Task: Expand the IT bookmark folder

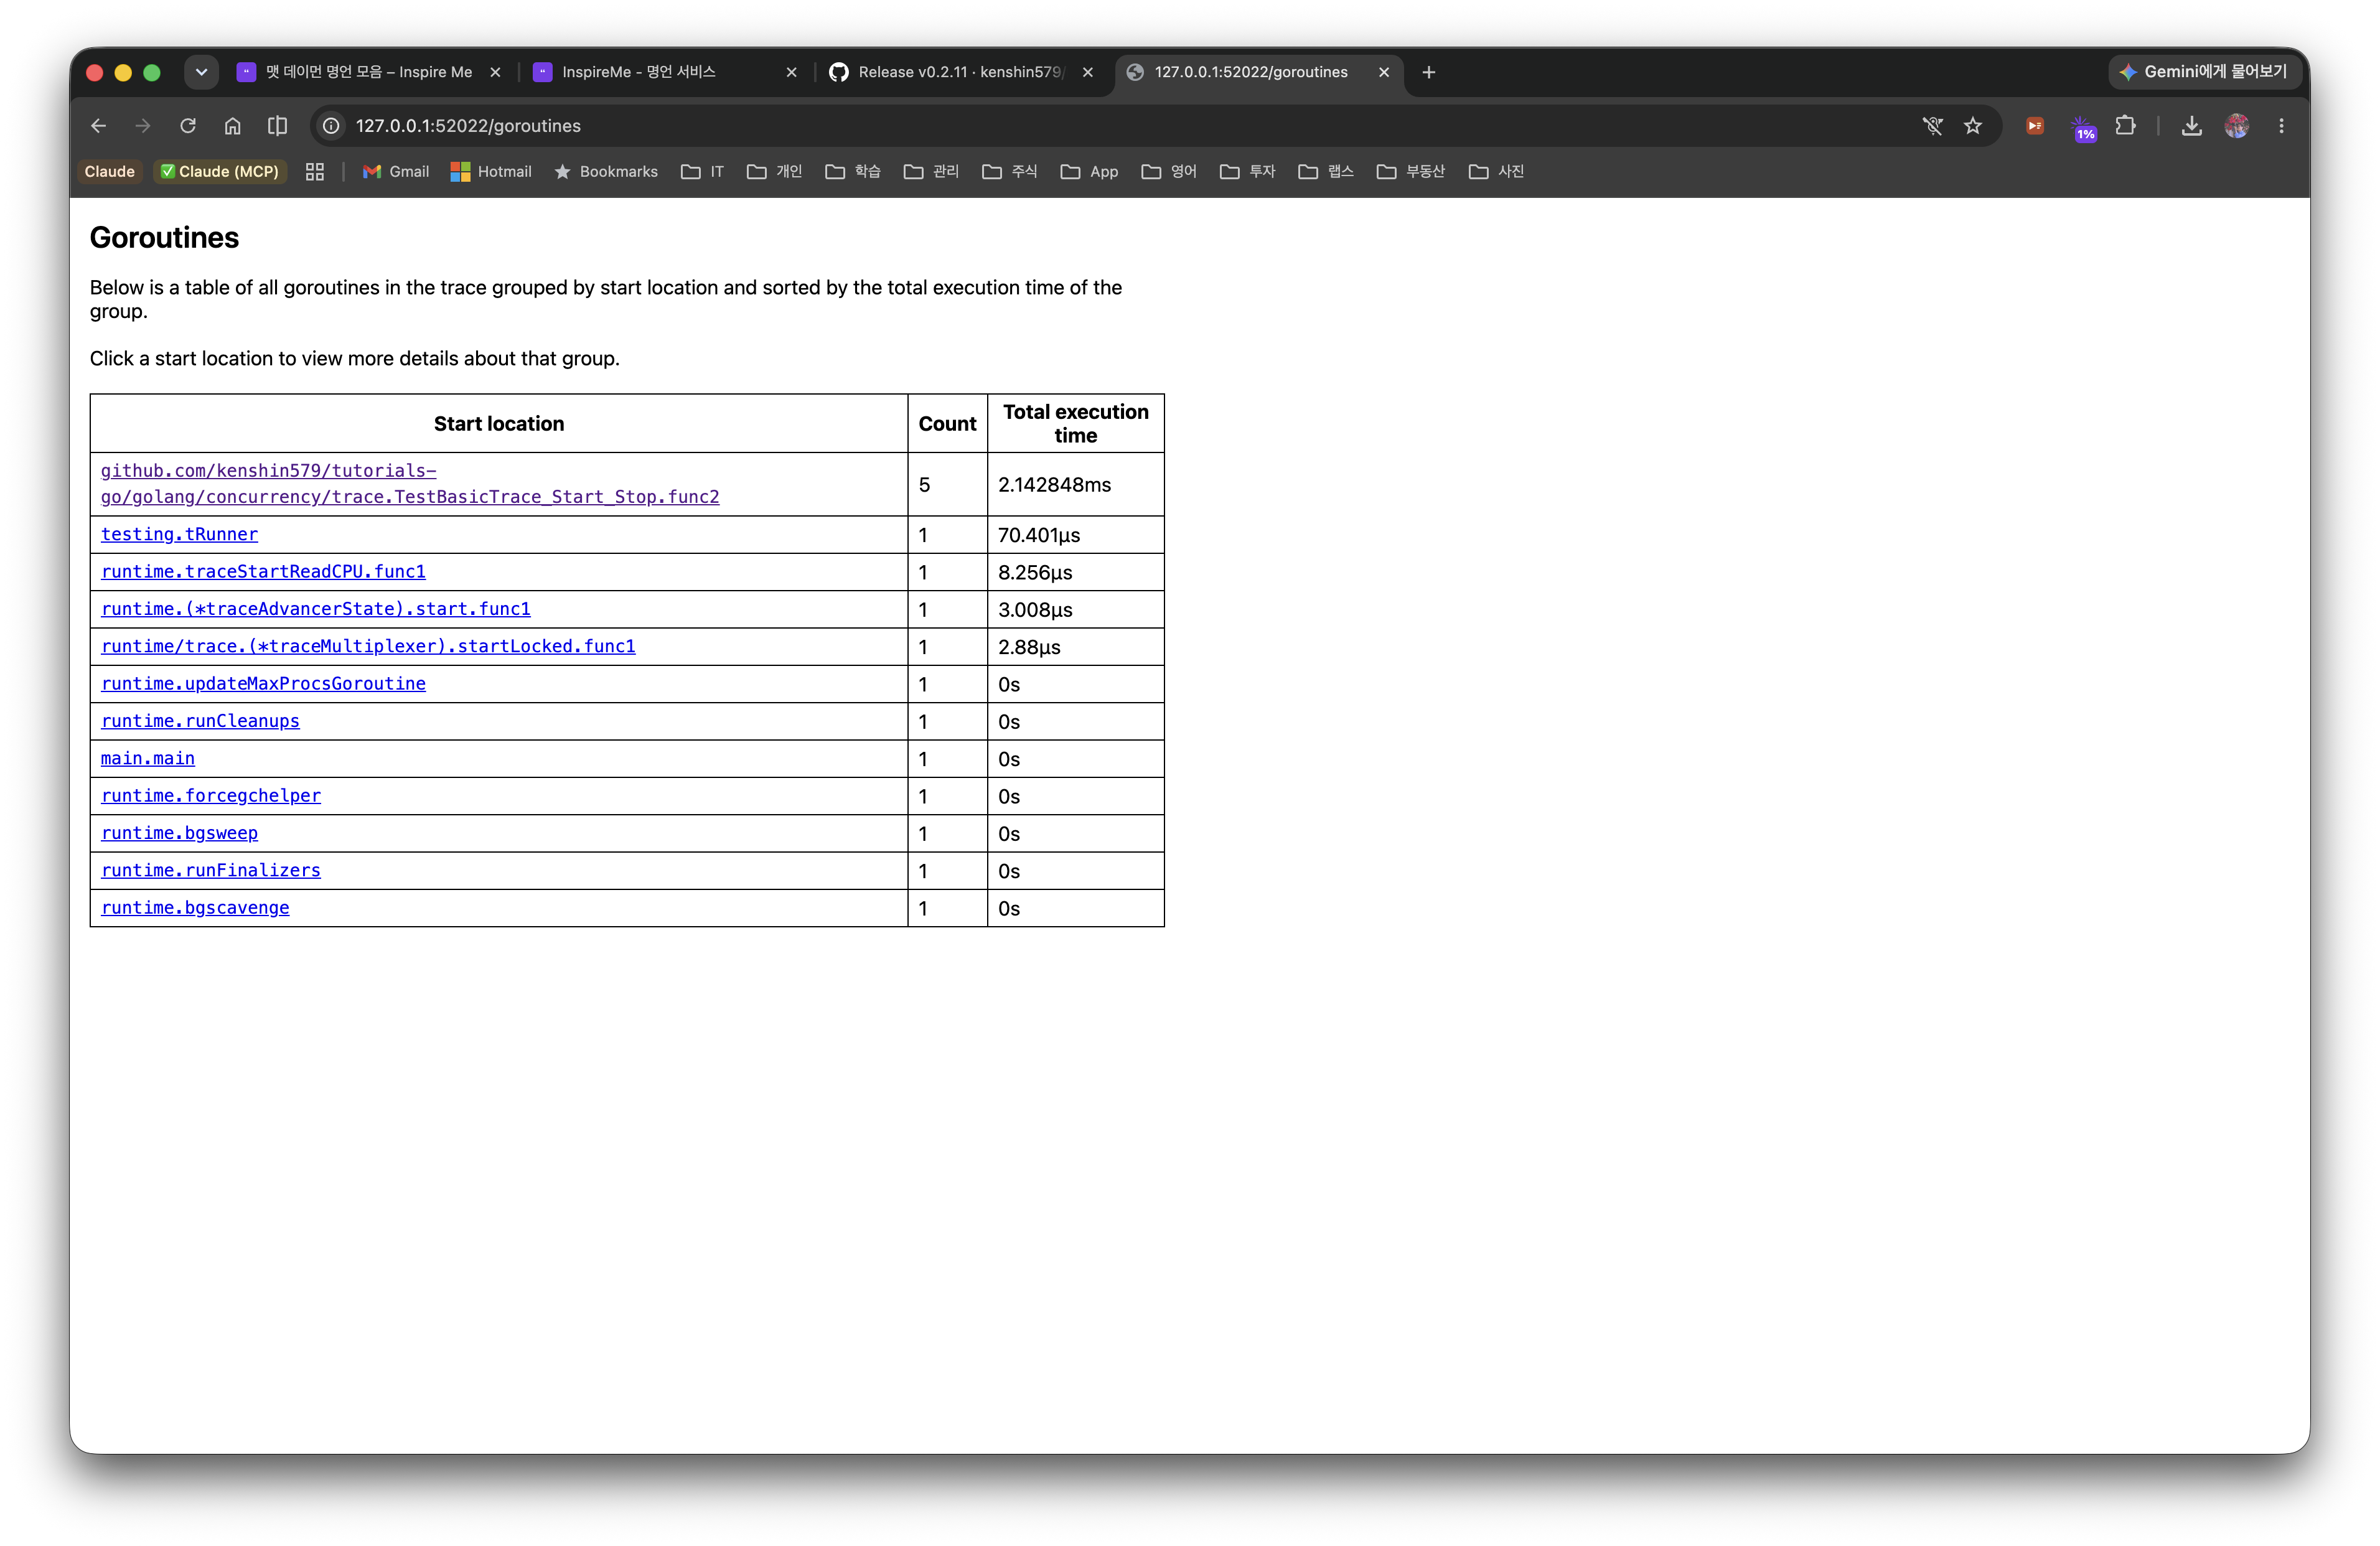Action: pos(702,172)
